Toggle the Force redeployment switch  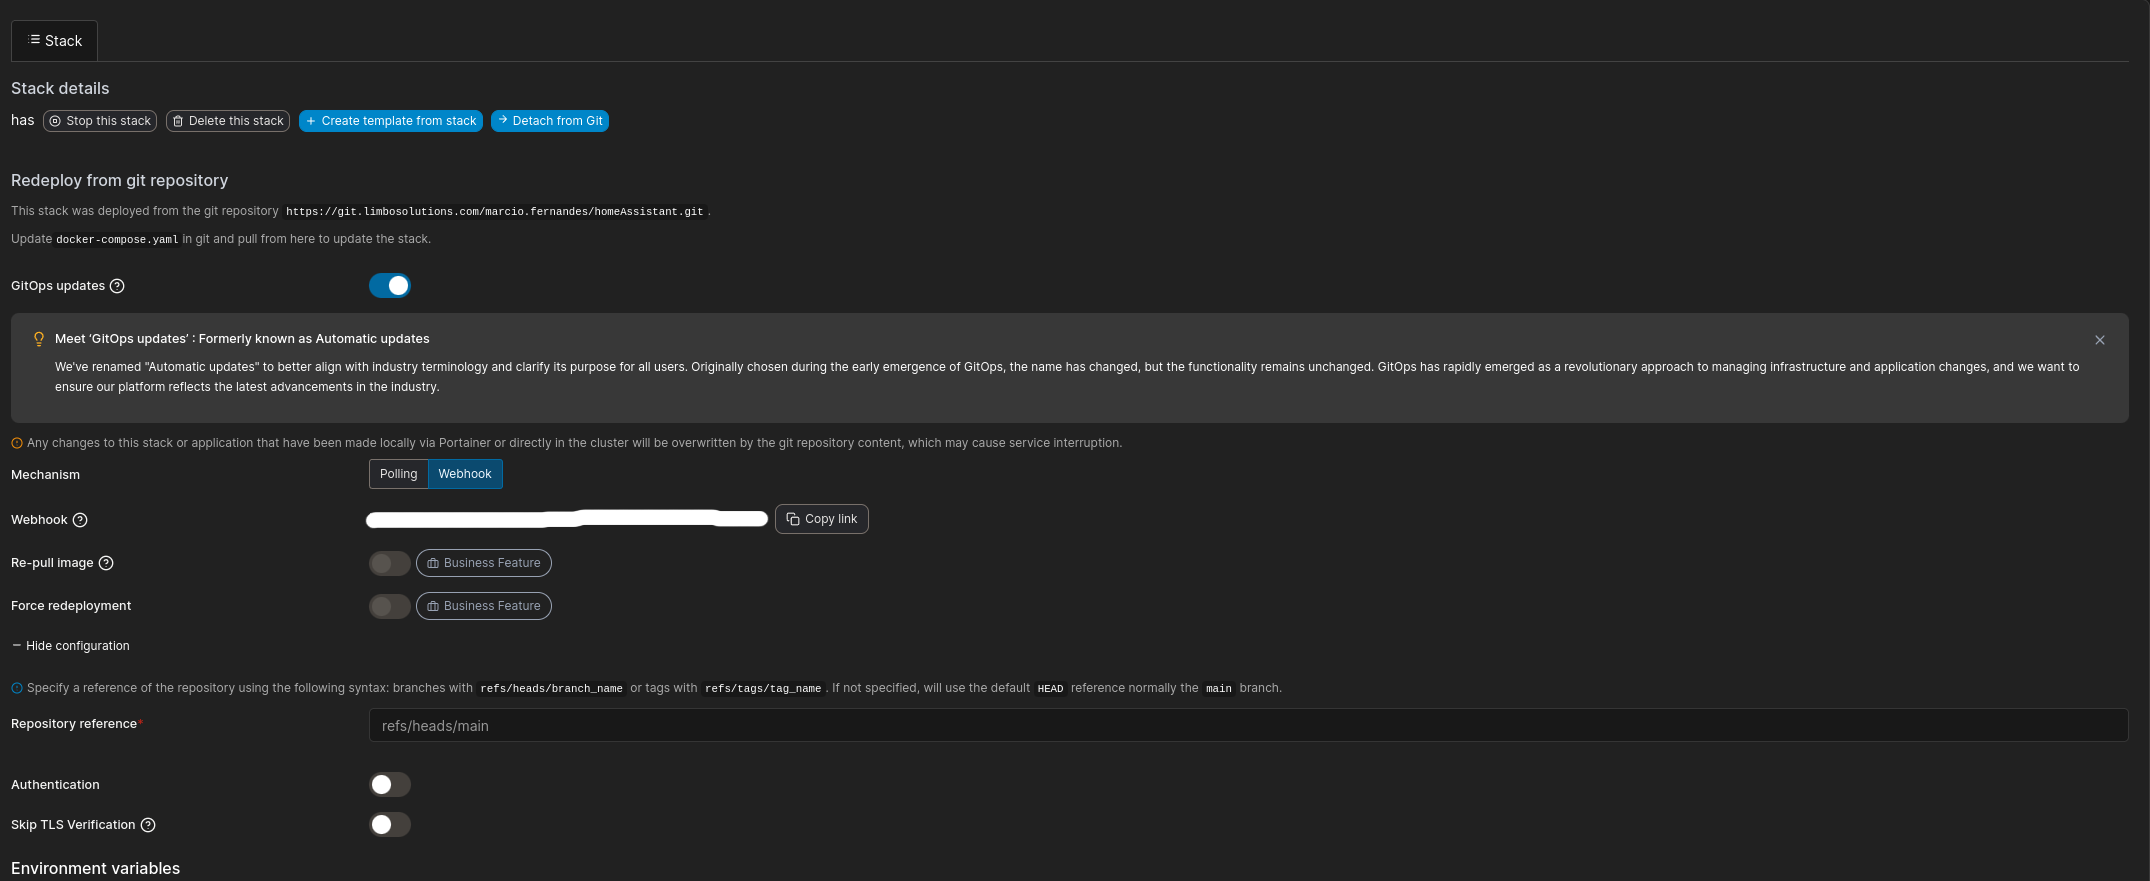click(x=390, y=606)
